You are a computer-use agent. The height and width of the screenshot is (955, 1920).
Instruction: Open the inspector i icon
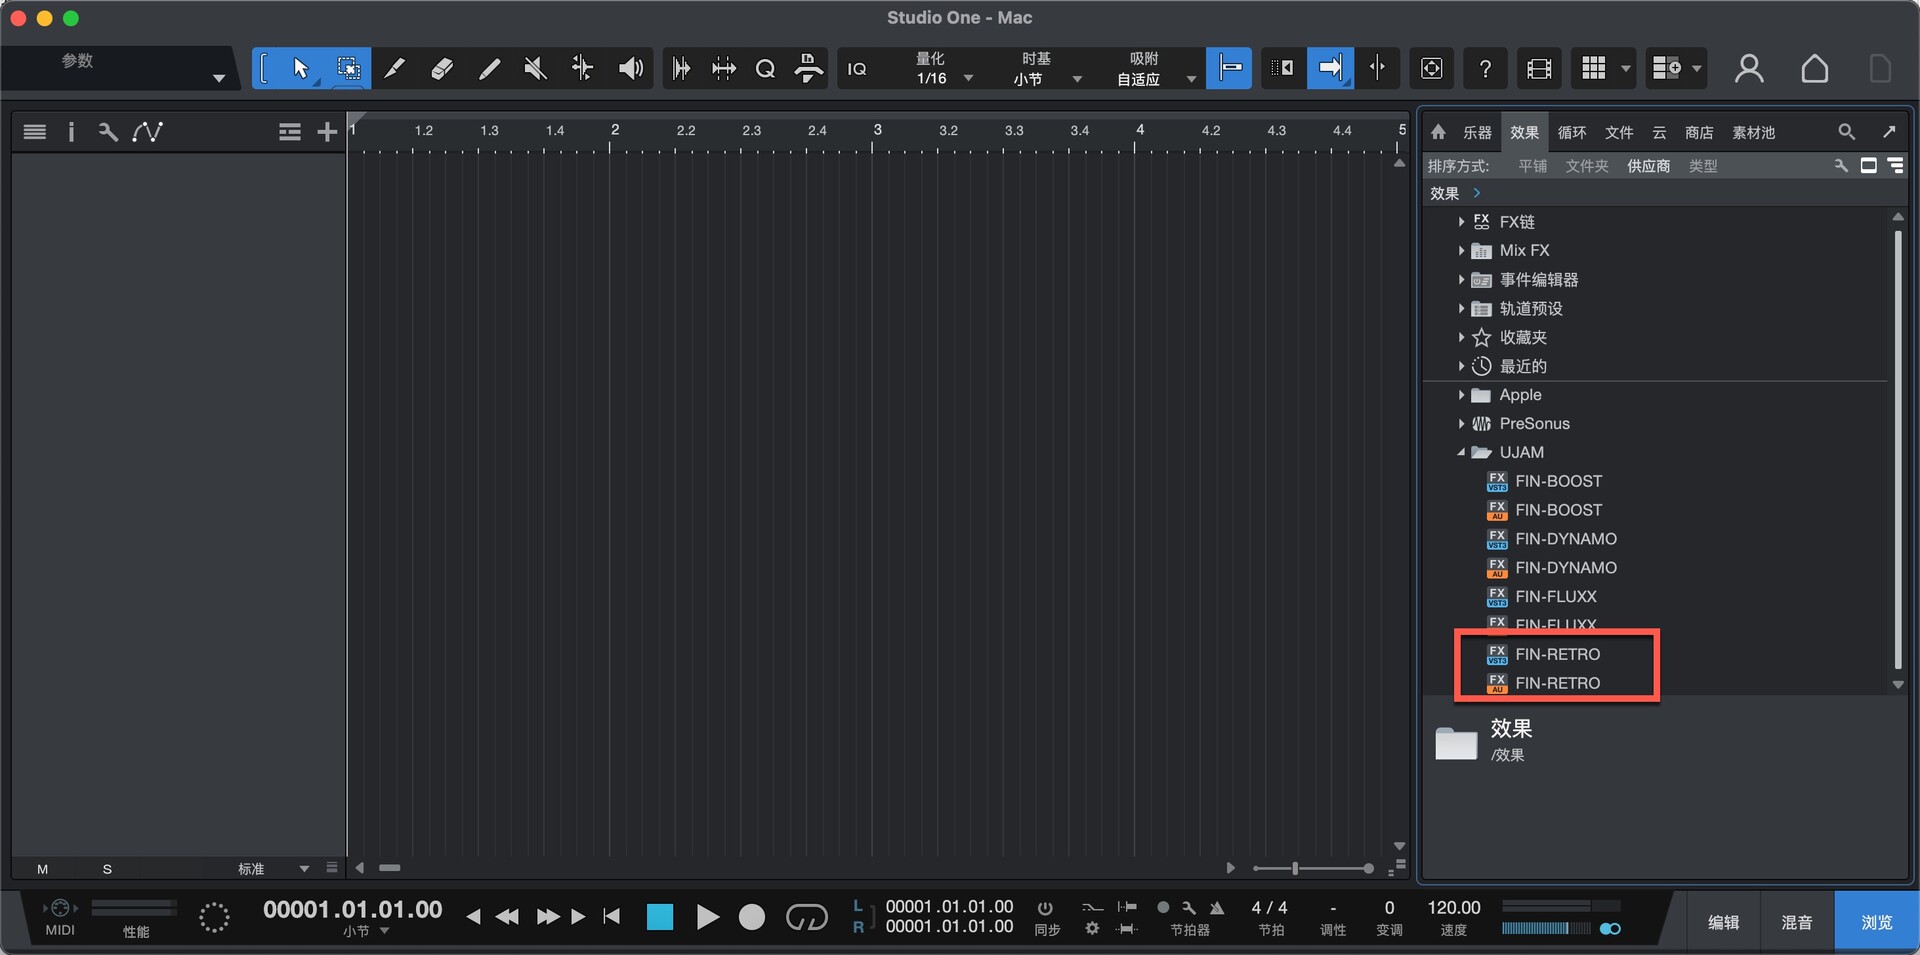tap(71, 132)
